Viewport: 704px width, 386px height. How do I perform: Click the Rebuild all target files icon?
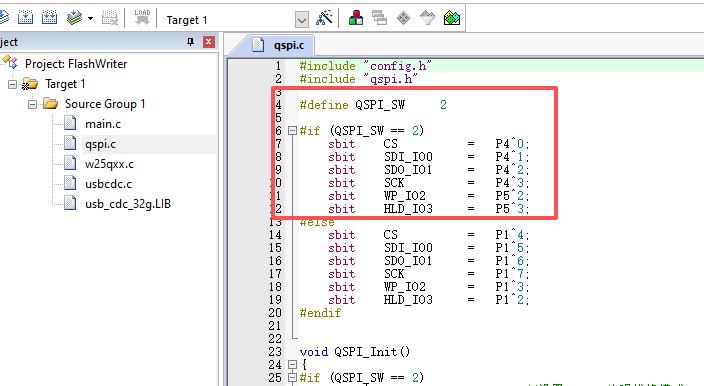[x=49, y=18]
